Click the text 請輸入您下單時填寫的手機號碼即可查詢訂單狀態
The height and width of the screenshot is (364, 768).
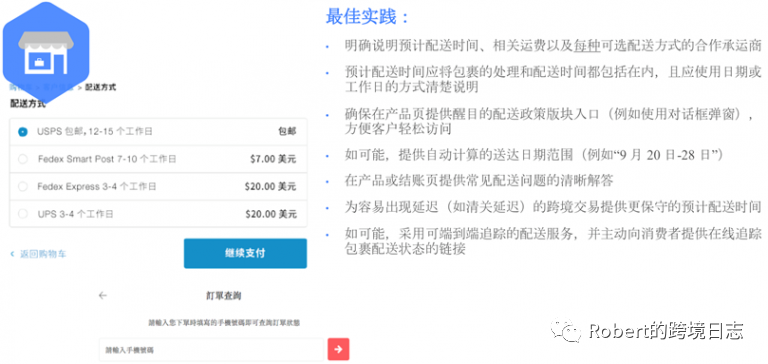tap(224, 323)
